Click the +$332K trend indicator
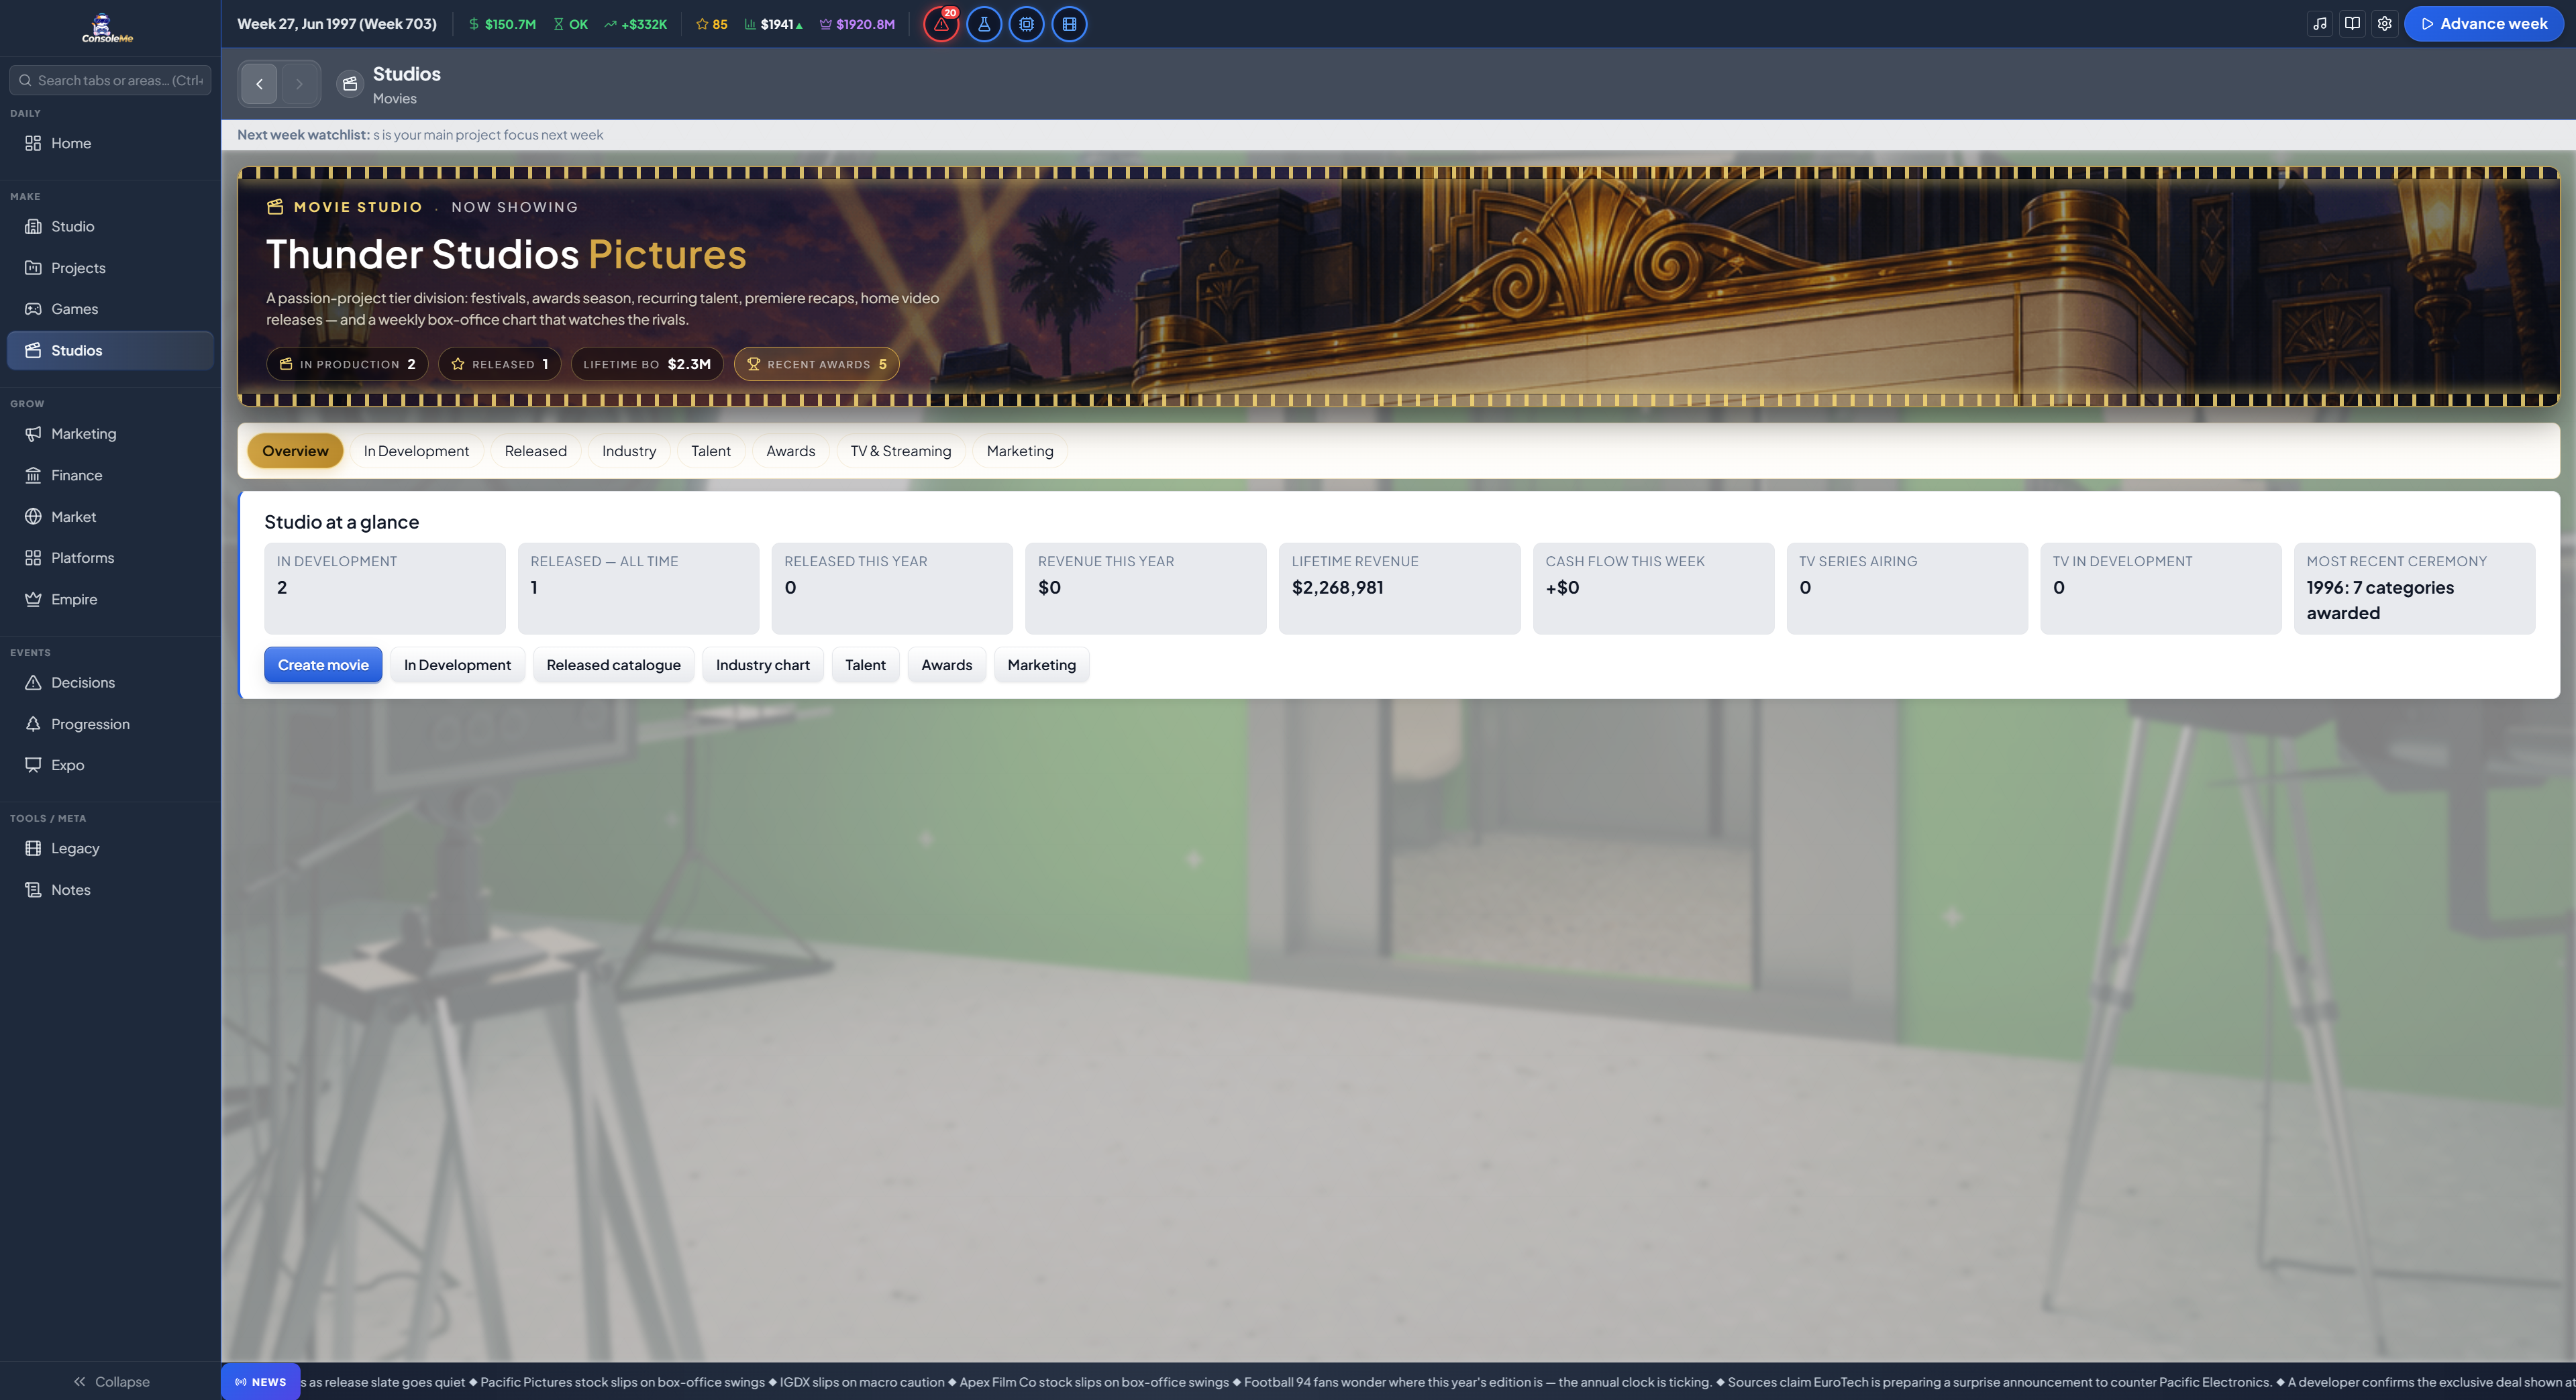2576x1400 pixels. click(x=636, y=24)
